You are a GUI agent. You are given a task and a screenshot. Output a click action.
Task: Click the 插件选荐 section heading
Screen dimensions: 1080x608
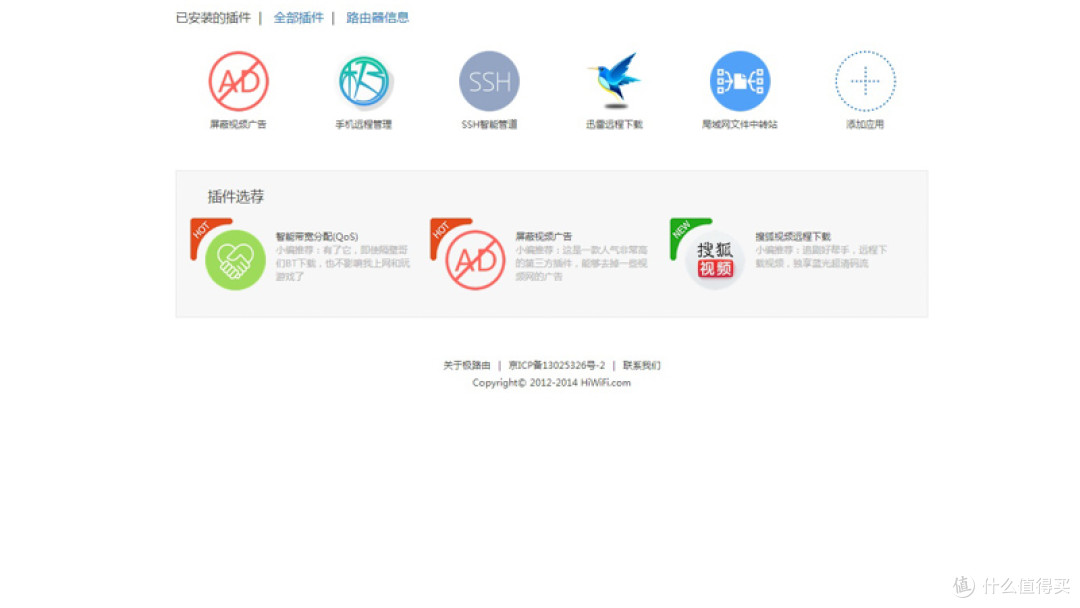coord(236,197)
